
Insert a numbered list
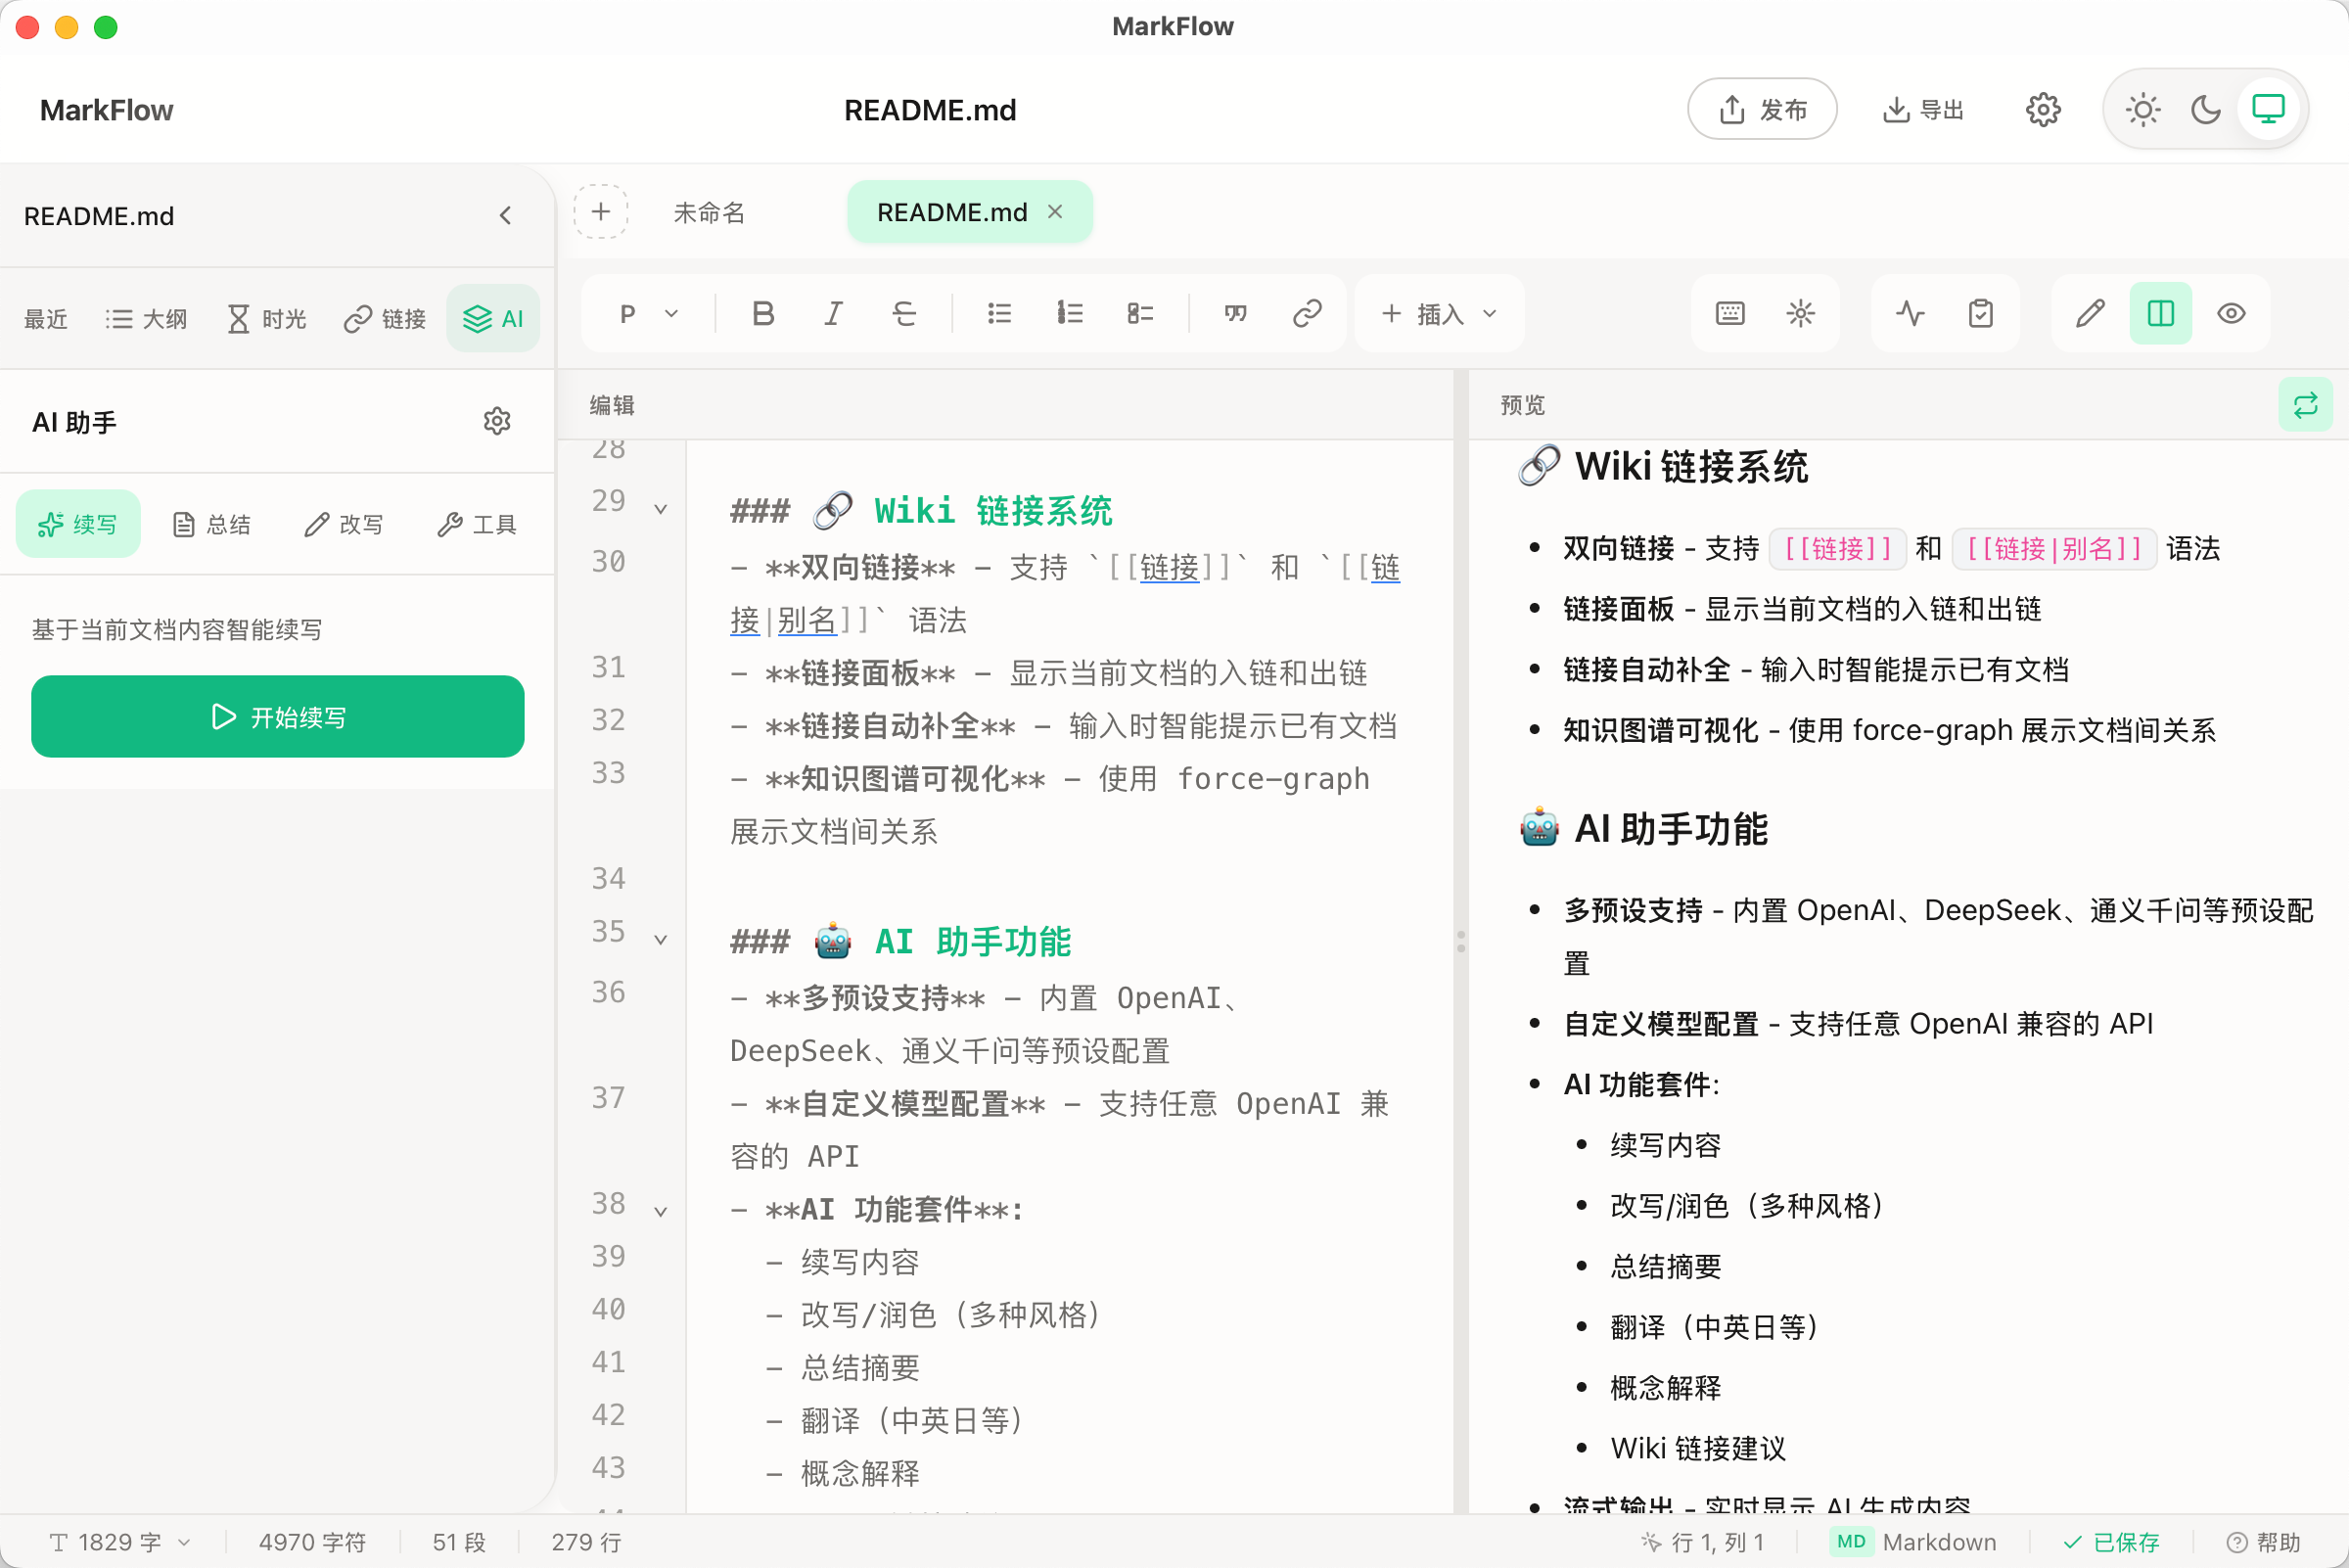pyautogui.click(x=1069, y=314)
